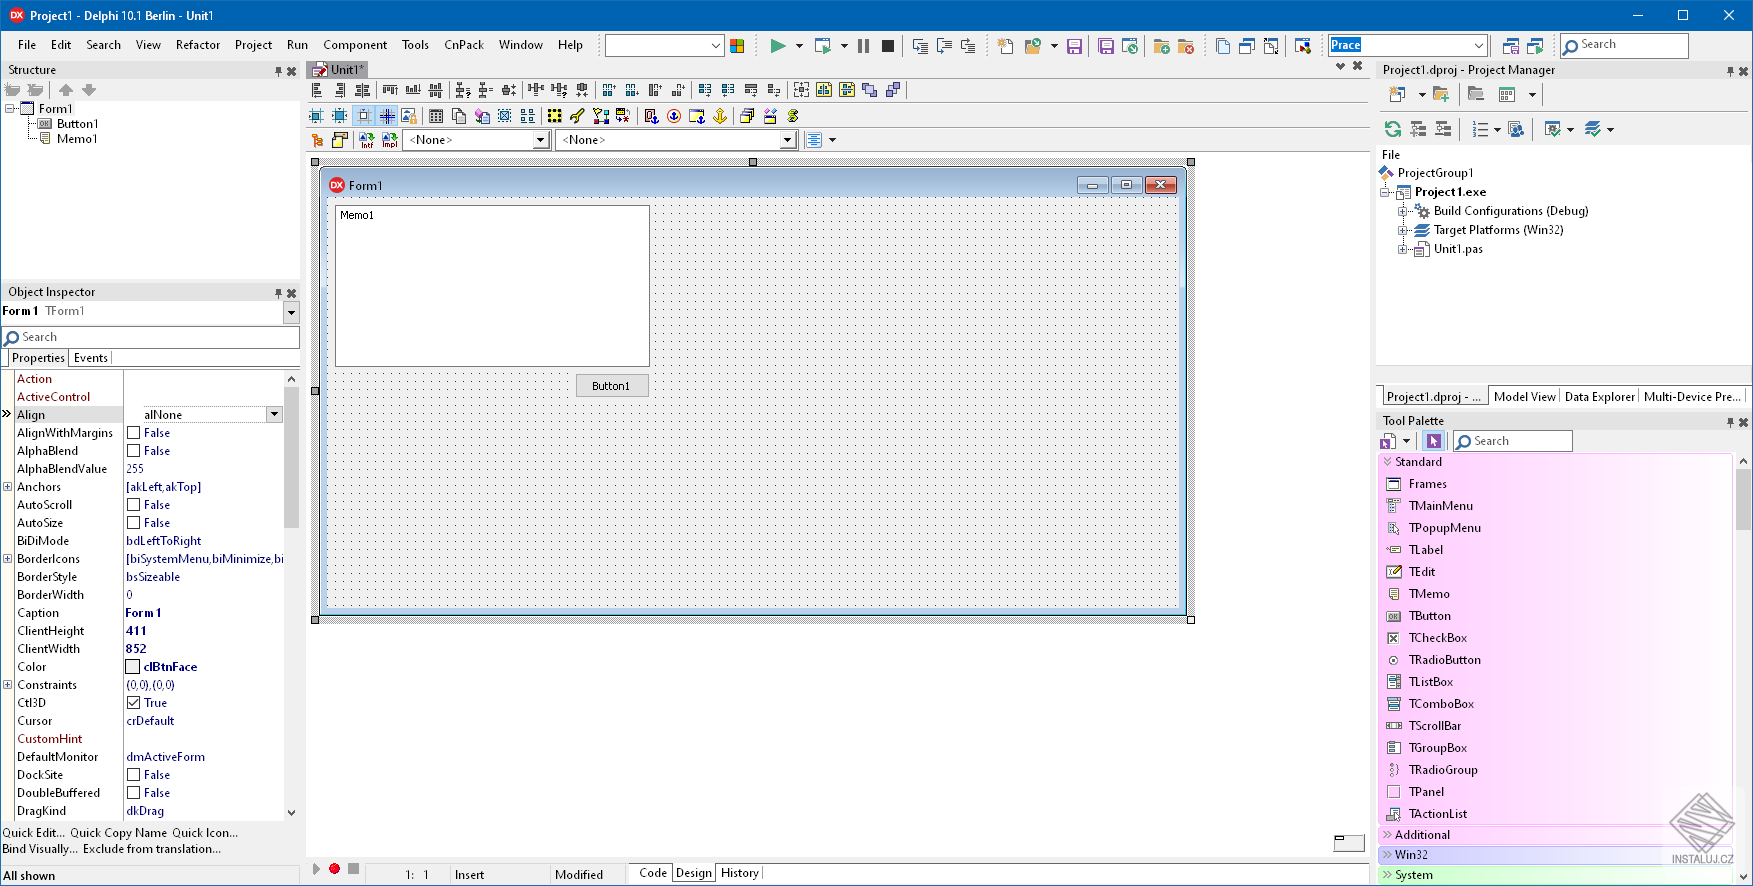Open the Windows platform selector icon
Image resolution: width=1753 pixels, height=886 pixels.
pos(737,46)
